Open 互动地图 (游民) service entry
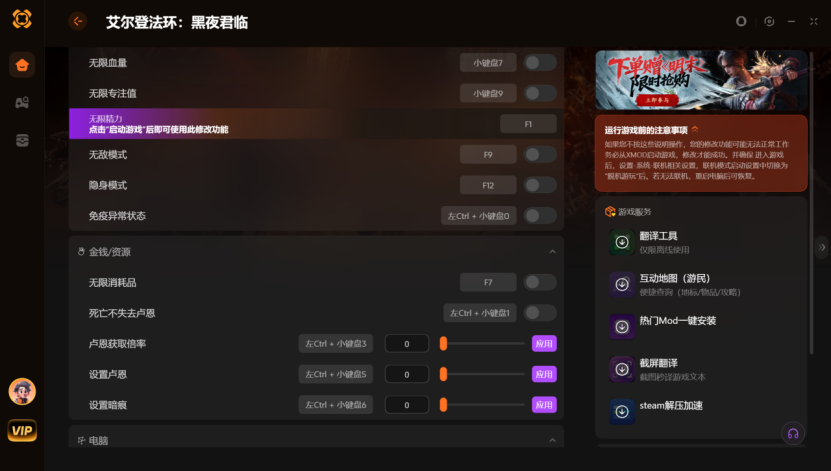Image resolution: width=831 pixels, height=471 pixels. (x=701, y=285)
